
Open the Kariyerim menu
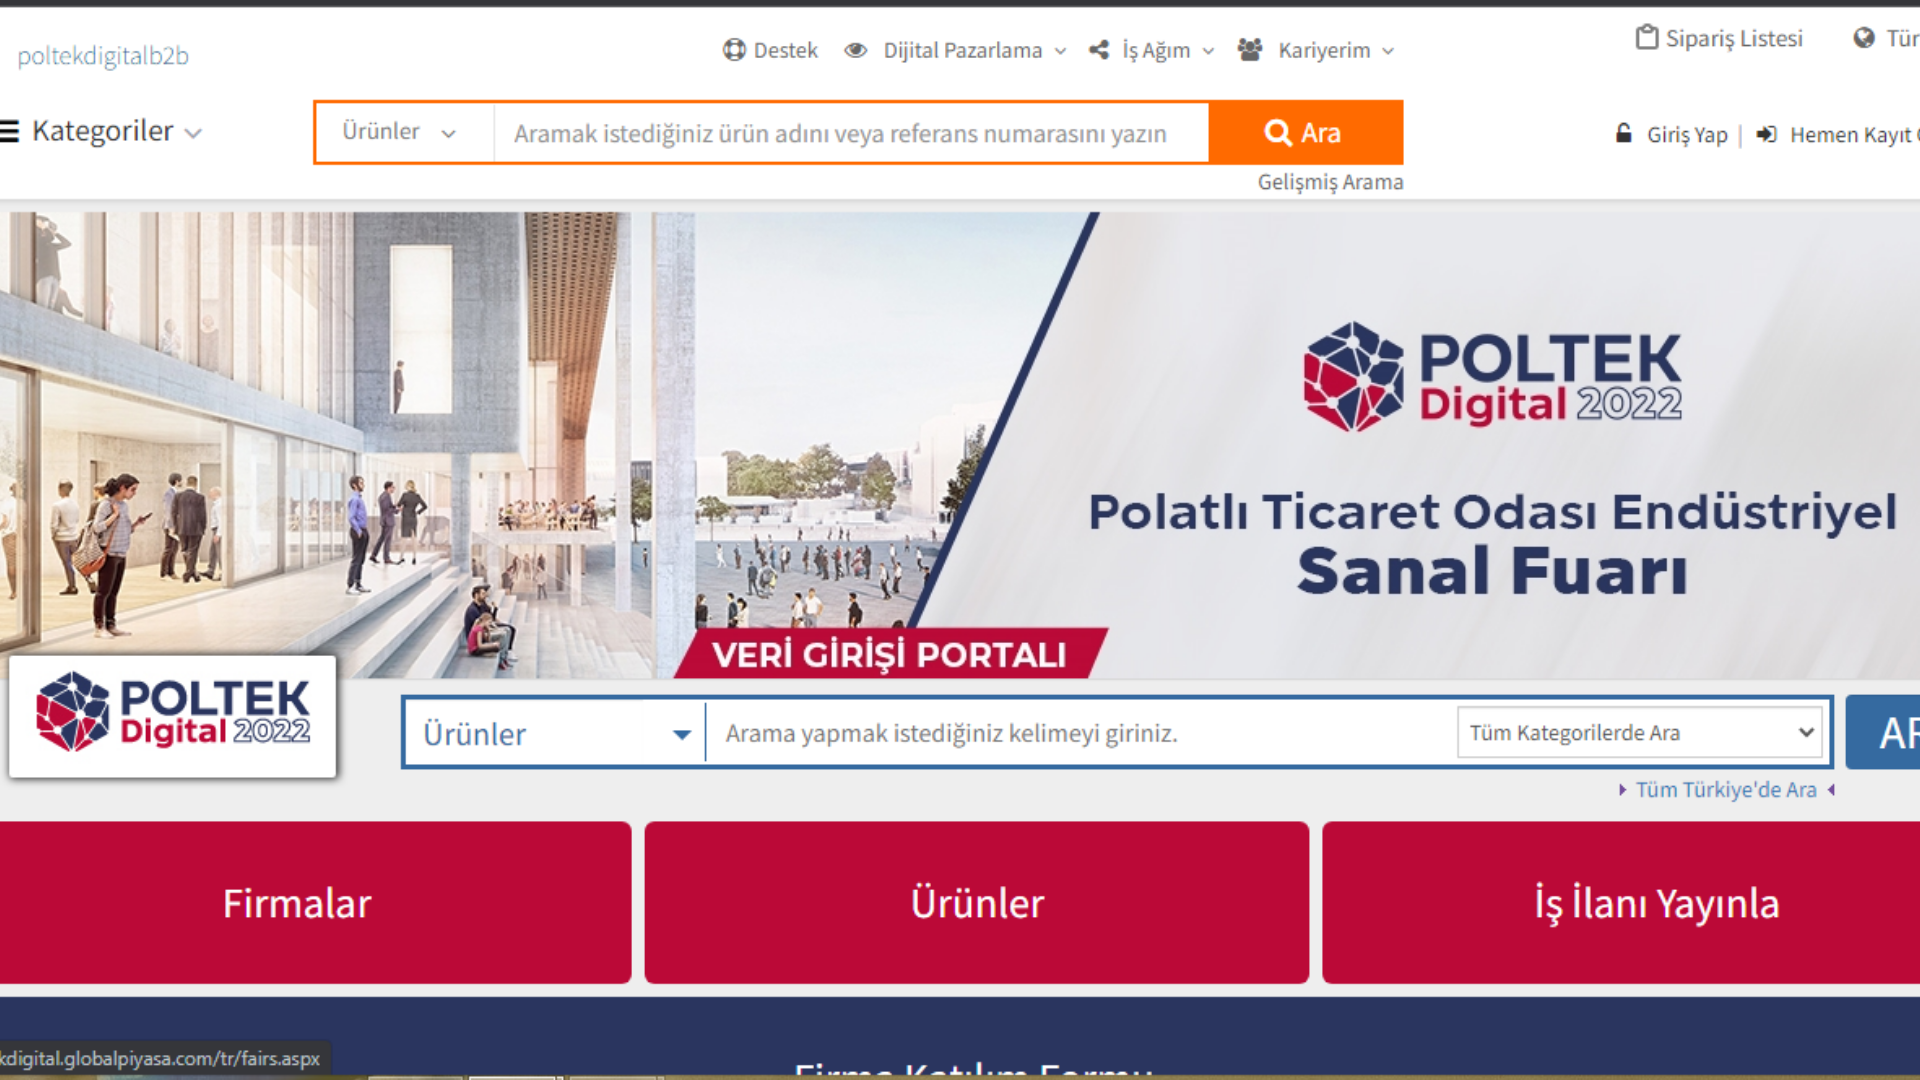1335,50
